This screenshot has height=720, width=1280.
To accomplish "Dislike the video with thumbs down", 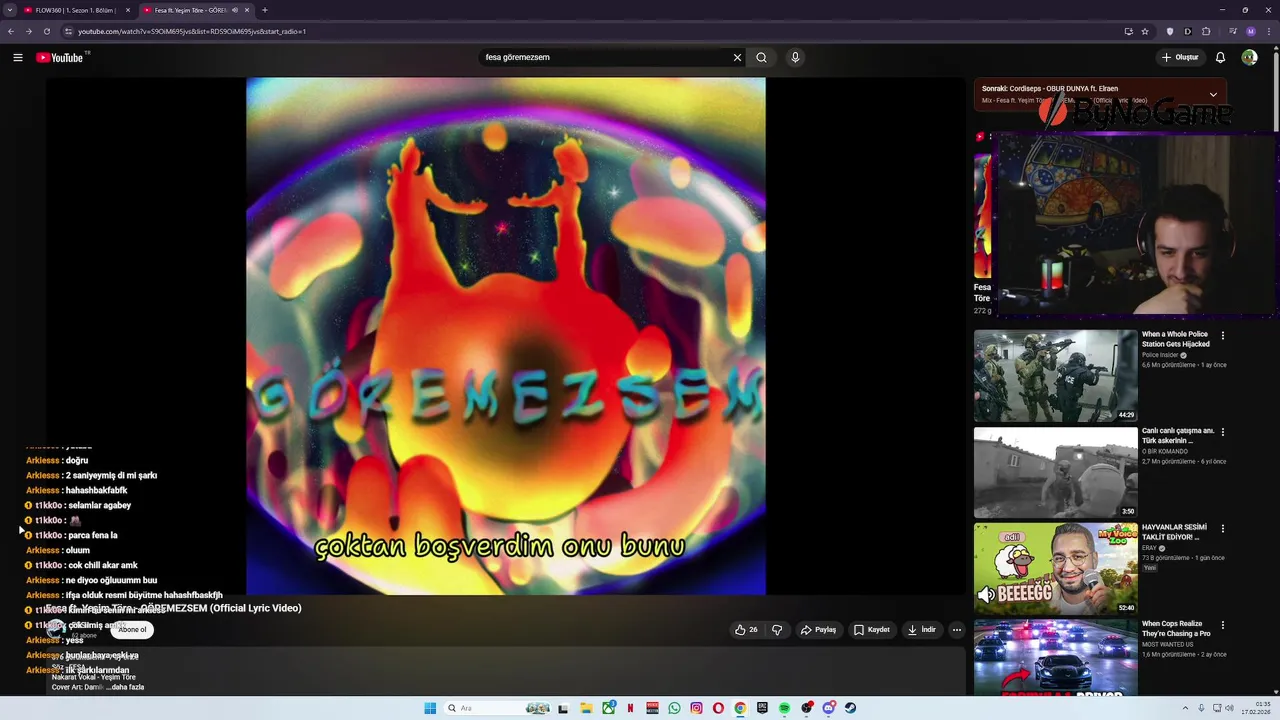I will tap(777, 630).
